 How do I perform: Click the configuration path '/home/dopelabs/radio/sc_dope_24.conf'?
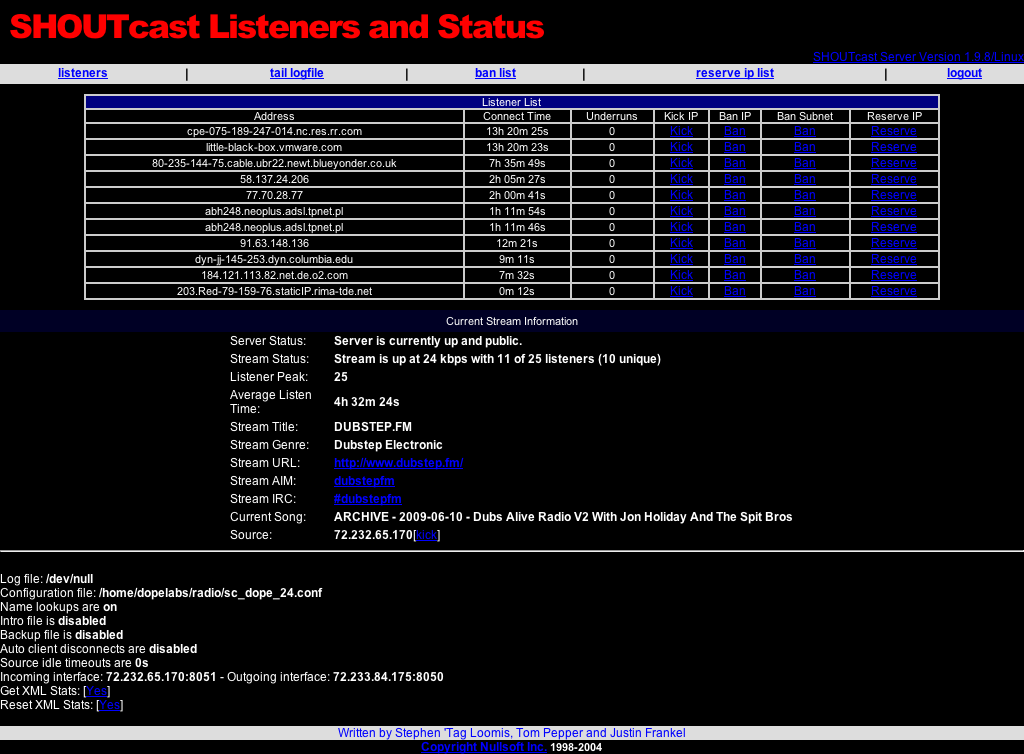pos(210,593)
